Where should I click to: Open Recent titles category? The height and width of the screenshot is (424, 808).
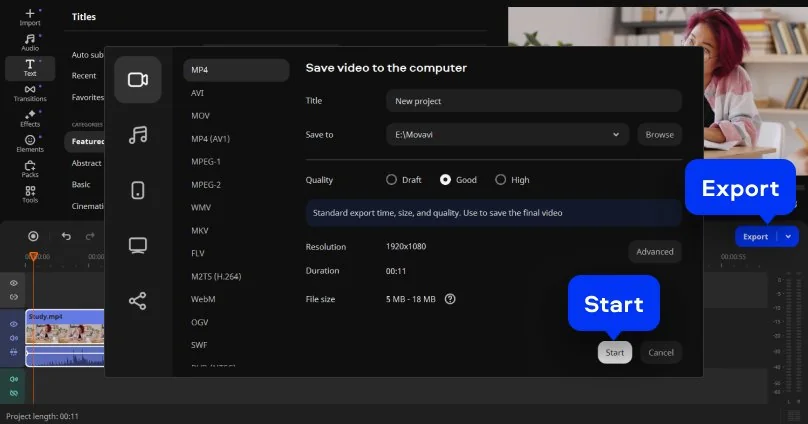pos(84,76)
